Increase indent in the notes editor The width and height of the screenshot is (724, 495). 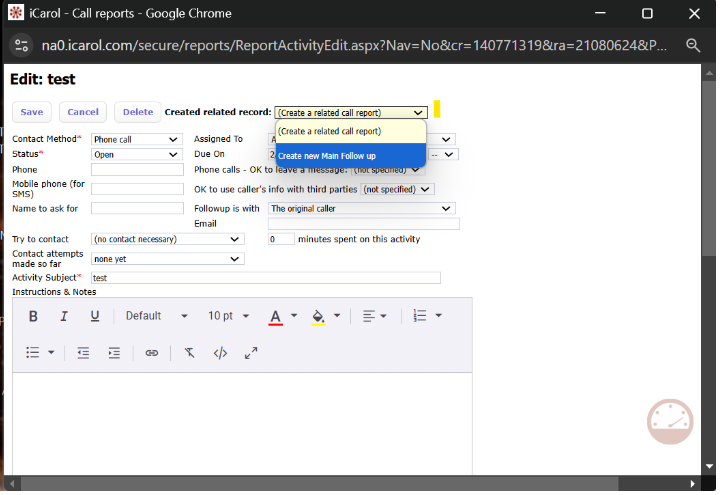[x=114, y=353]
